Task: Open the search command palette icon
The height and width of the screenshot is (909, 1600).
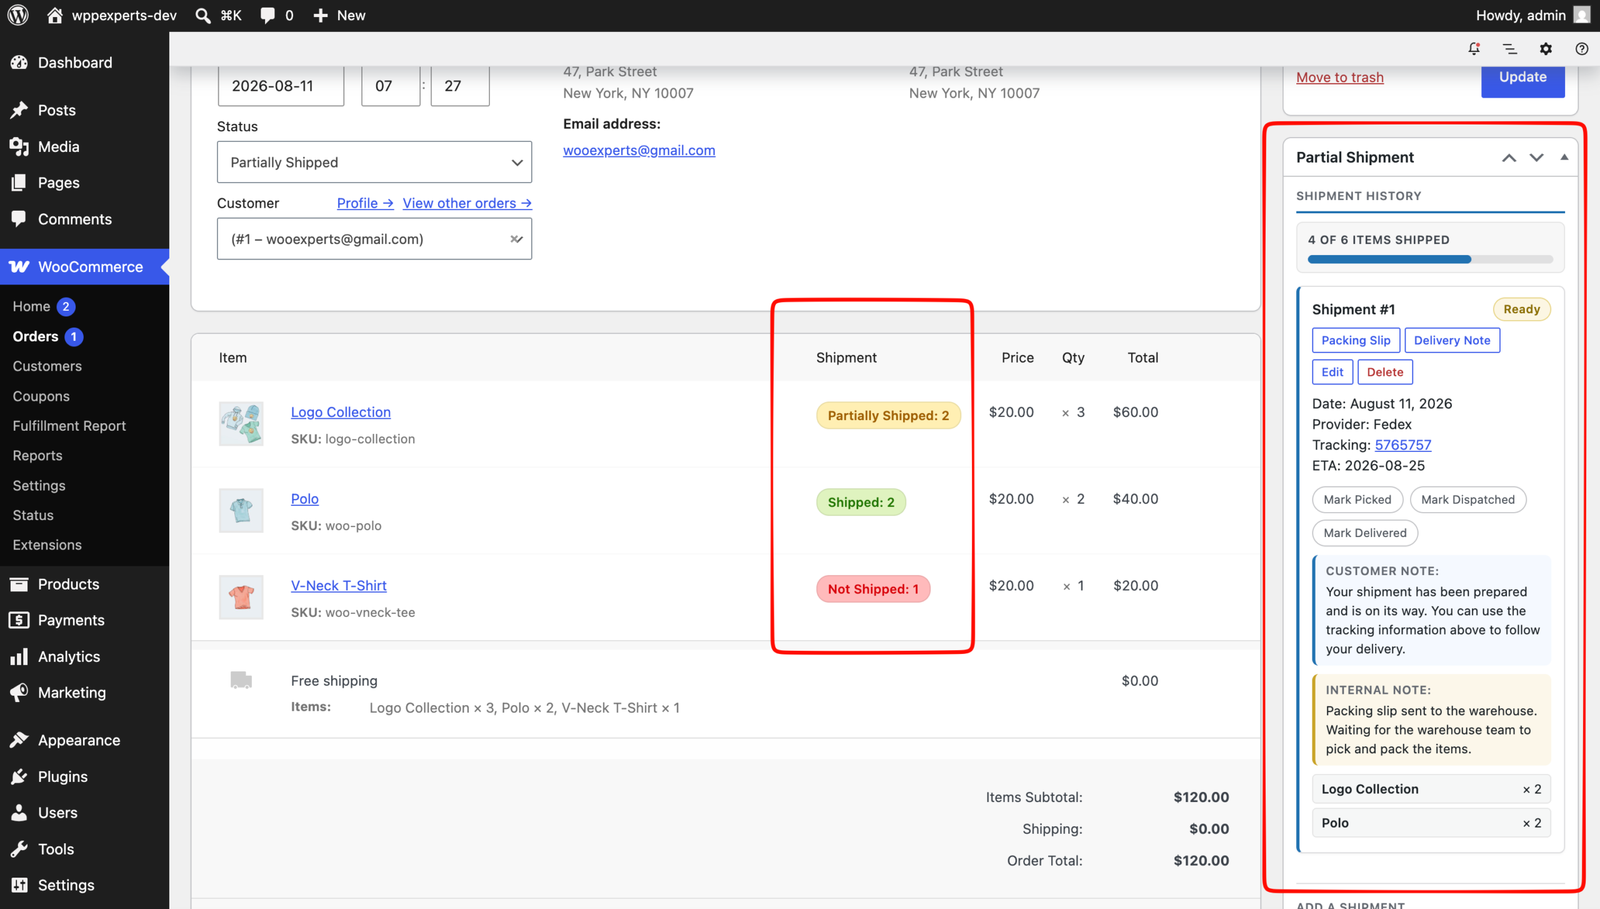Action: (x=203, y=15)
